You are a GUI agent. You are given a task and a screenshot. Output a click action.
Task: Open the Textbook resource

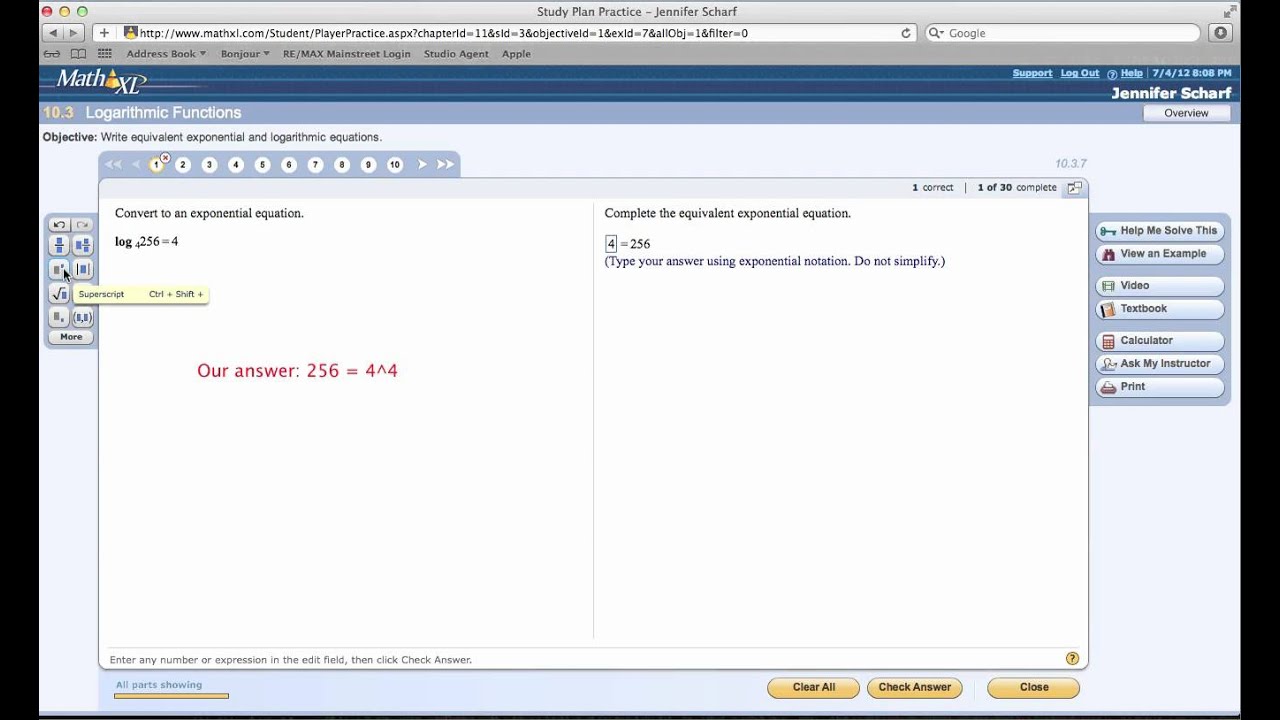pos(1160,309)
